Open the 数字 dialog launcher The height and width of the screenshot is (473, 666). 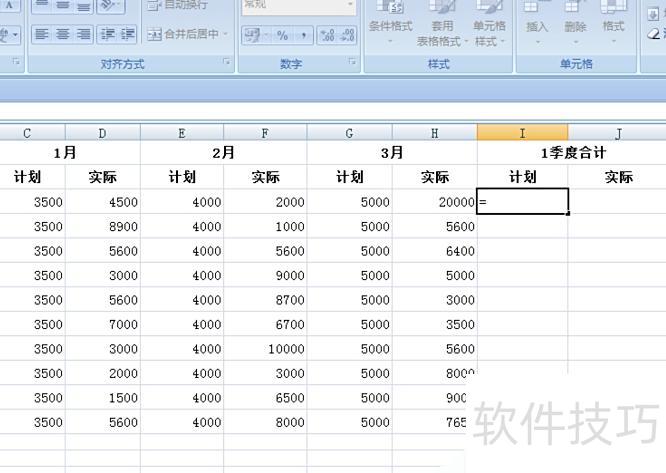click(352, 62)
